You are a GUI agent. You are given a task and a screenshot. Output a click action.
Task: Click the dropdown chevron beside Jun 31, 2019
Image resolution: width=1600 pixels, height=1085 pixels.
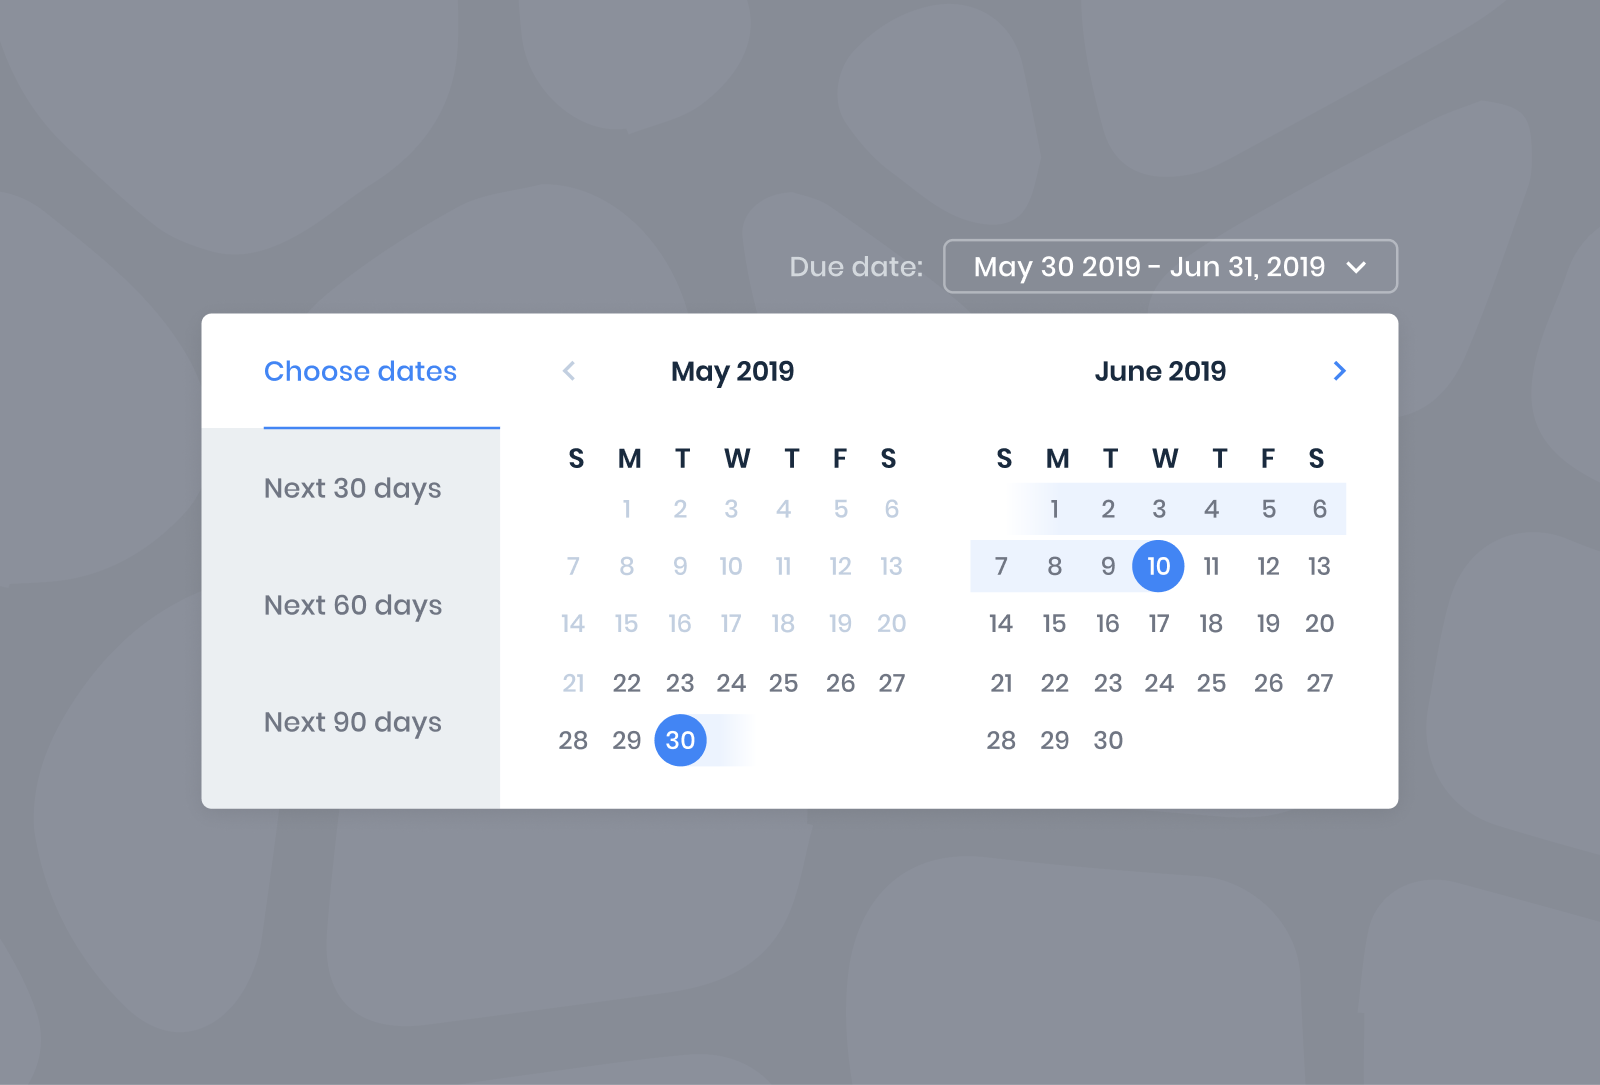click(x=1356, y=267)
